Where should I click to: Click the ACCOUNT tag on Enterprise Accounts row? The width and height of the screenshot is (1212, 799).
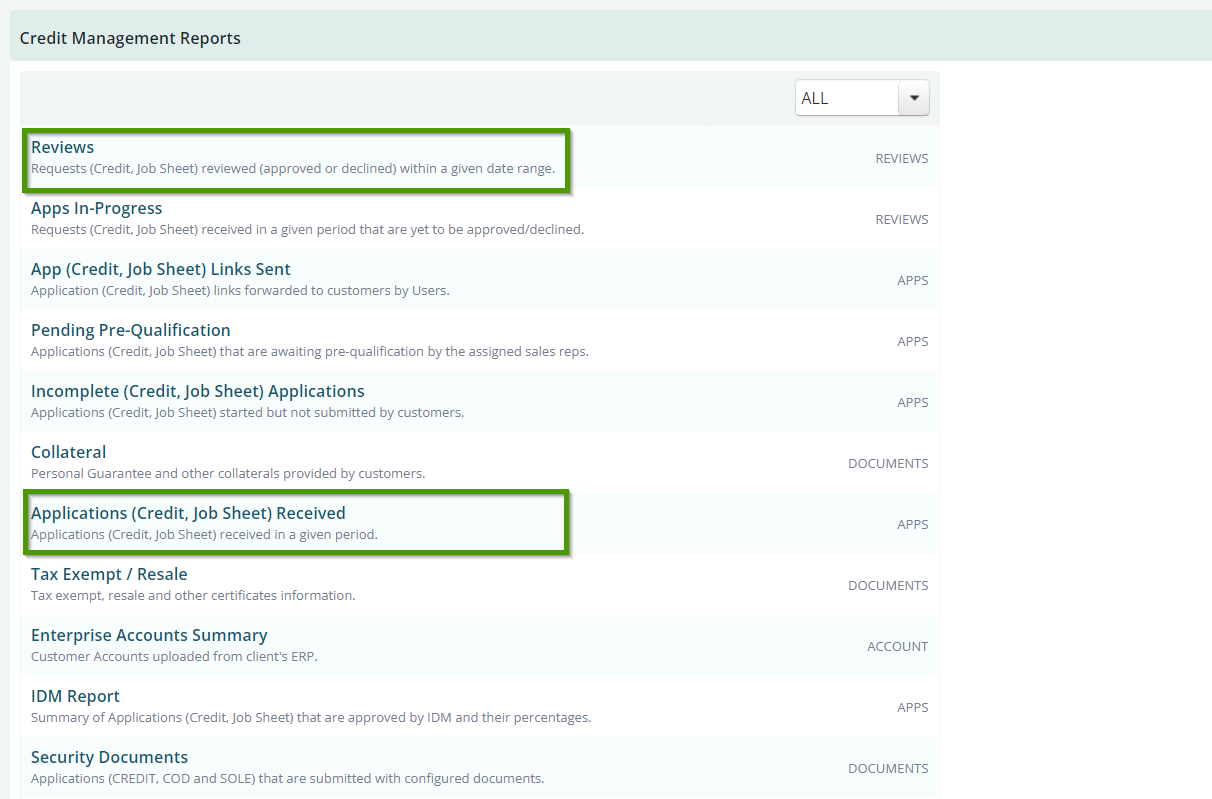pyautogui.click(x=898, y=646)
